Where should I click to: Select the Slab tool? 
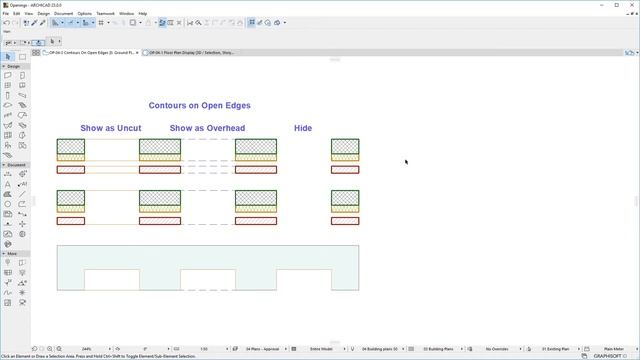click(x=8, y=105)
